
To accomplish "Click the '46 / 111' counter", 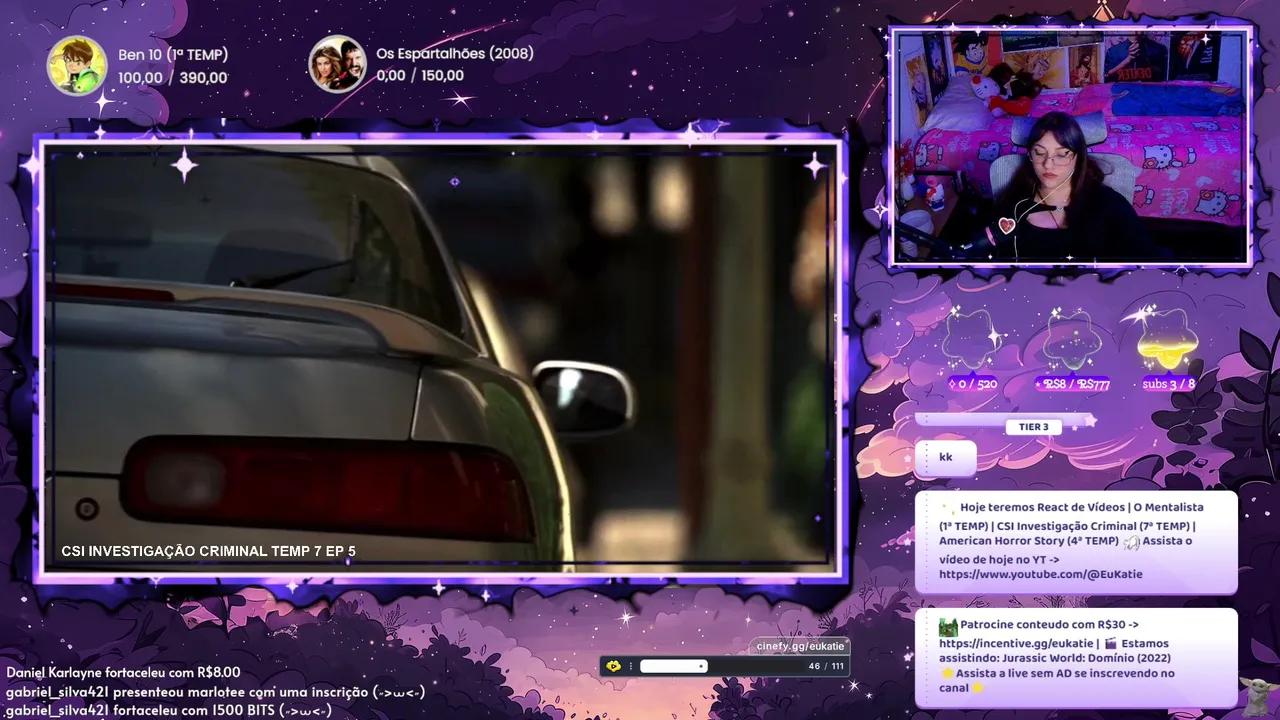I will pyautogui.click(x=826, y=666).
